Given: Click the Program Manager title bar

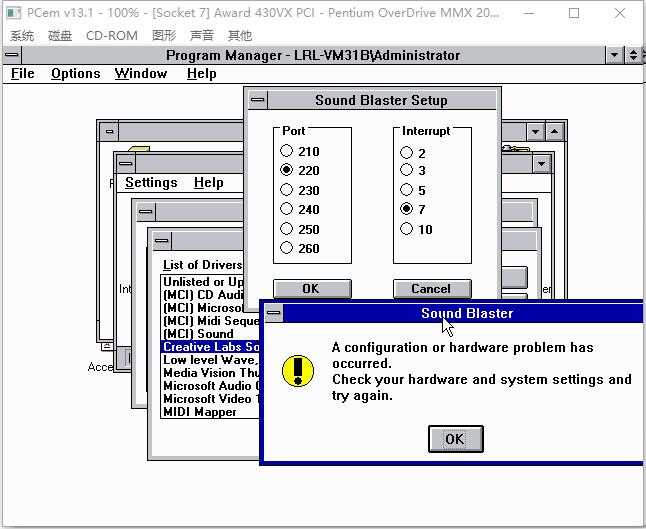Looking at the screenshot, I should pyautogui.click(x=313, y=55).
